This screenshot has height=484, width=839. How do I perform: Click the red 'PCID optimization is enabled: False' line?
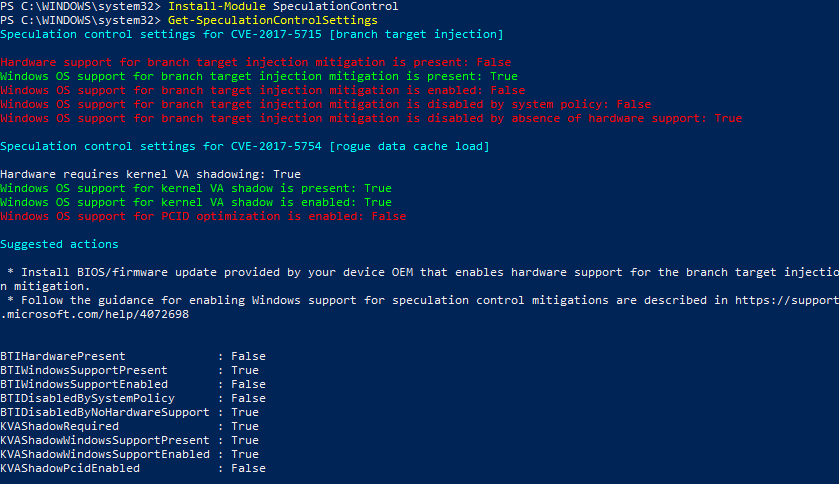coord(203,216)
